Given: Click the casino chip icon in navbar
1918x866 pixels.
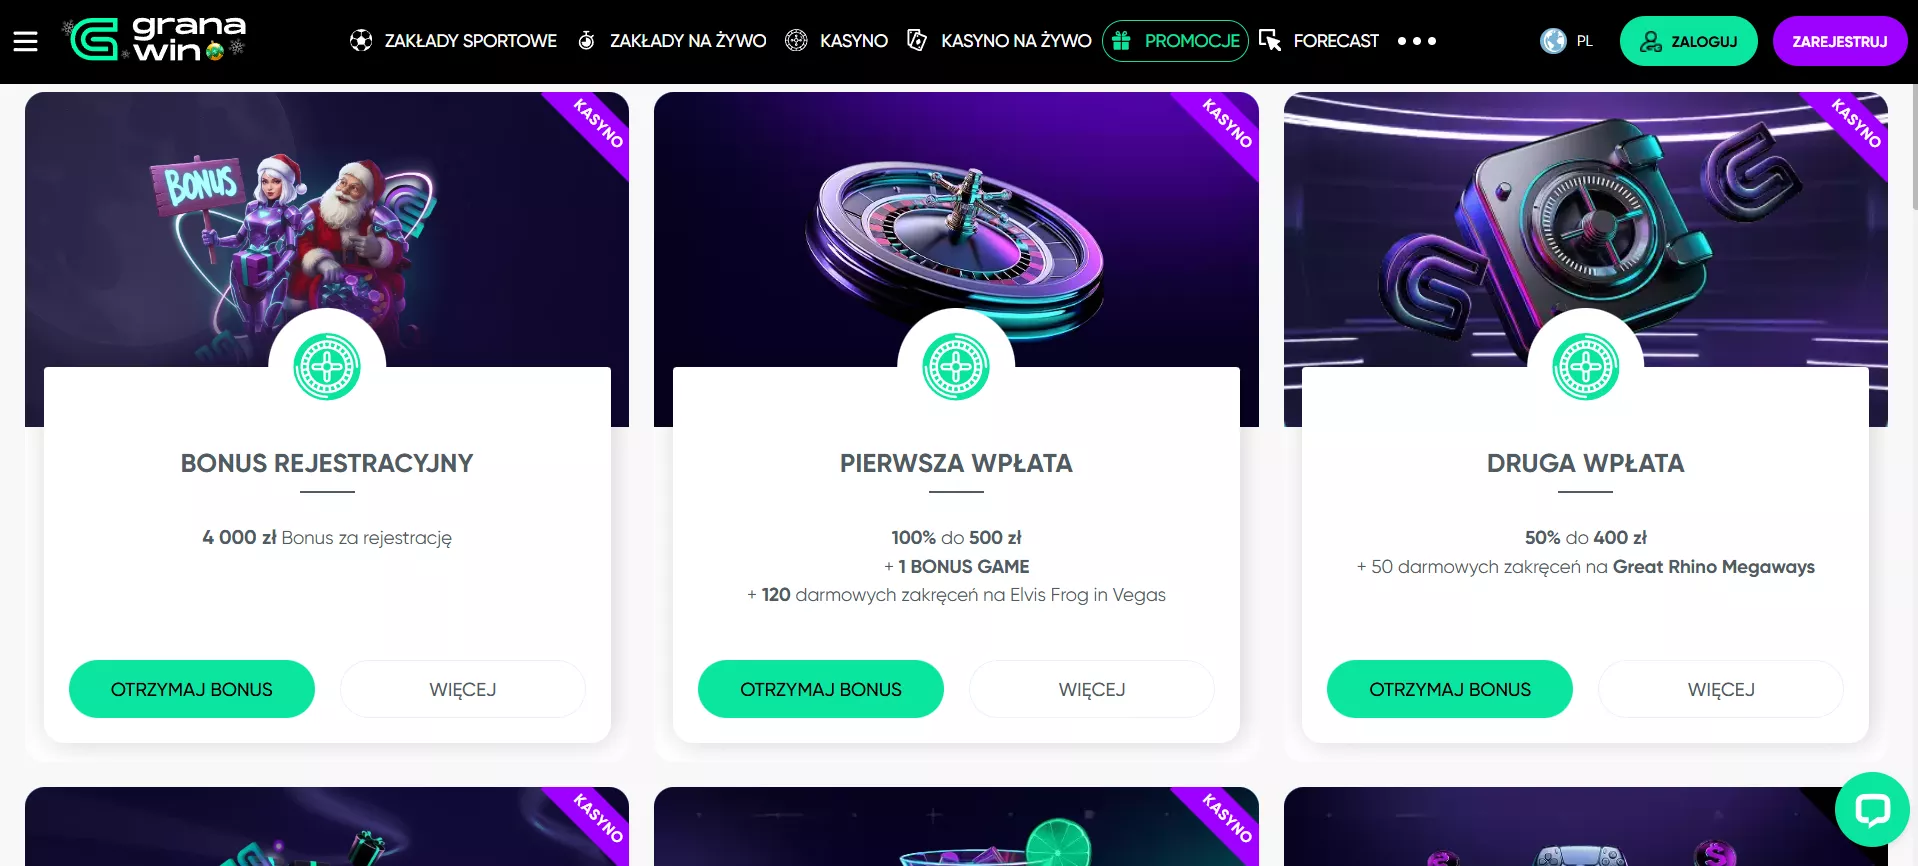Looking at the screenshot, I should coord(796,41).
